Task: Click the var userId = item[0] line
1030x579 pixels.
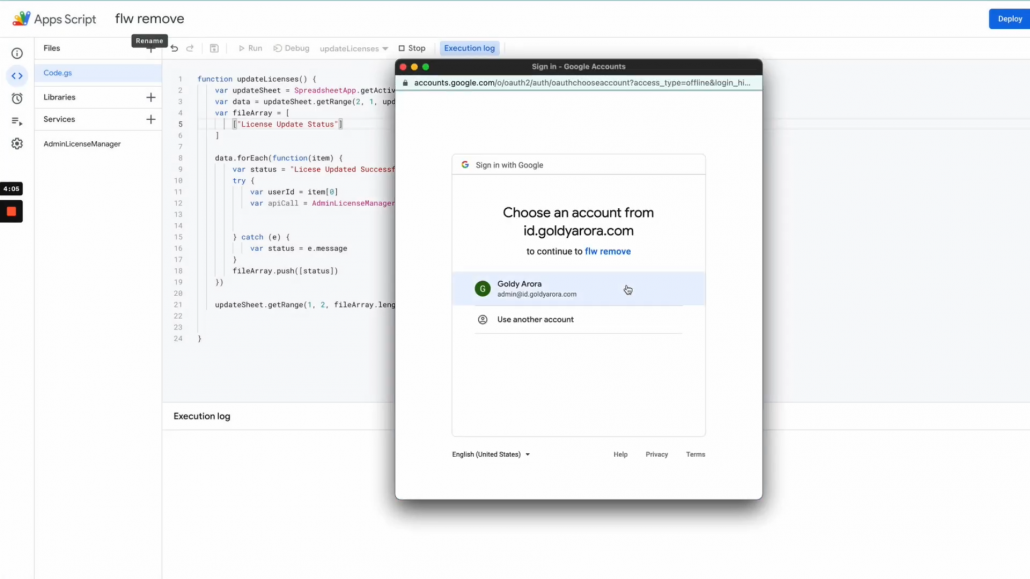Action: tap(294, 192)
